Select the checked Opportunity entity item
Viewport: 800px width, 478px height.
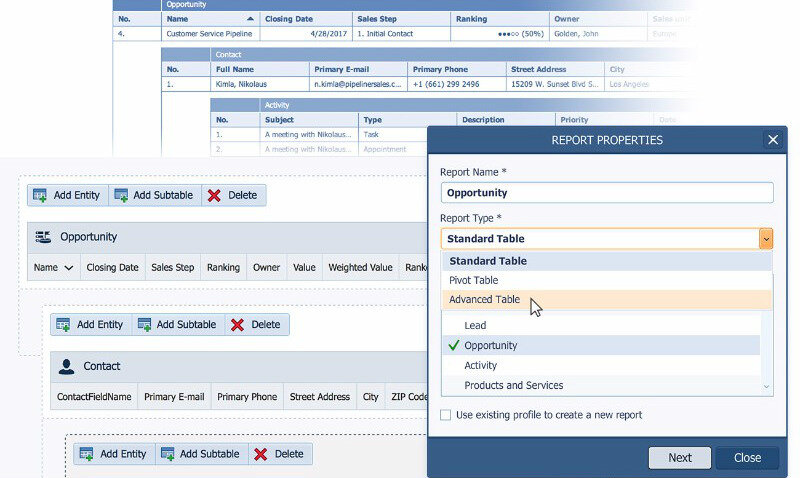pyautogui.click(x=490, y=346)
